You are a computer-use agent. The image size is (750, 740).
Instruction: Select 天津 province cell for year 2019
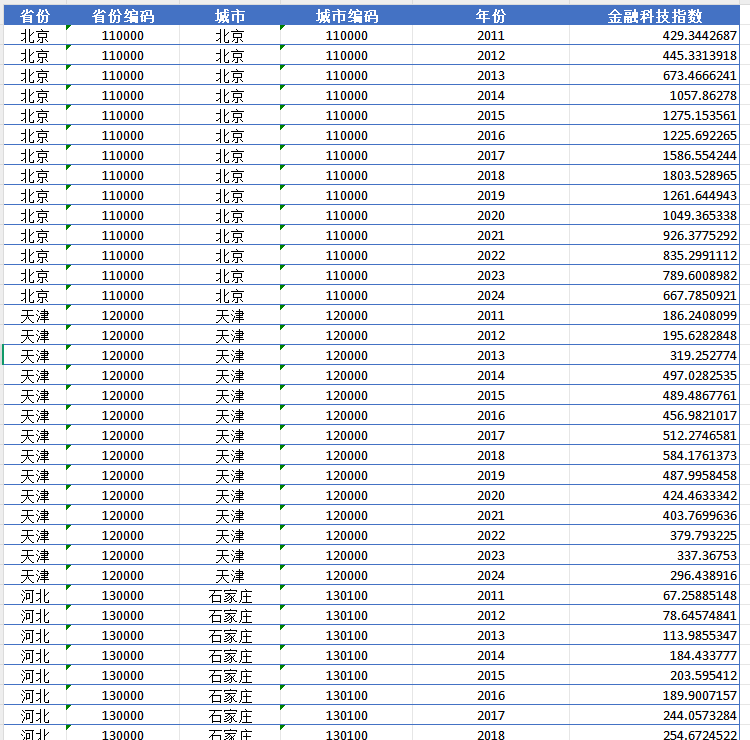[35, 475]
